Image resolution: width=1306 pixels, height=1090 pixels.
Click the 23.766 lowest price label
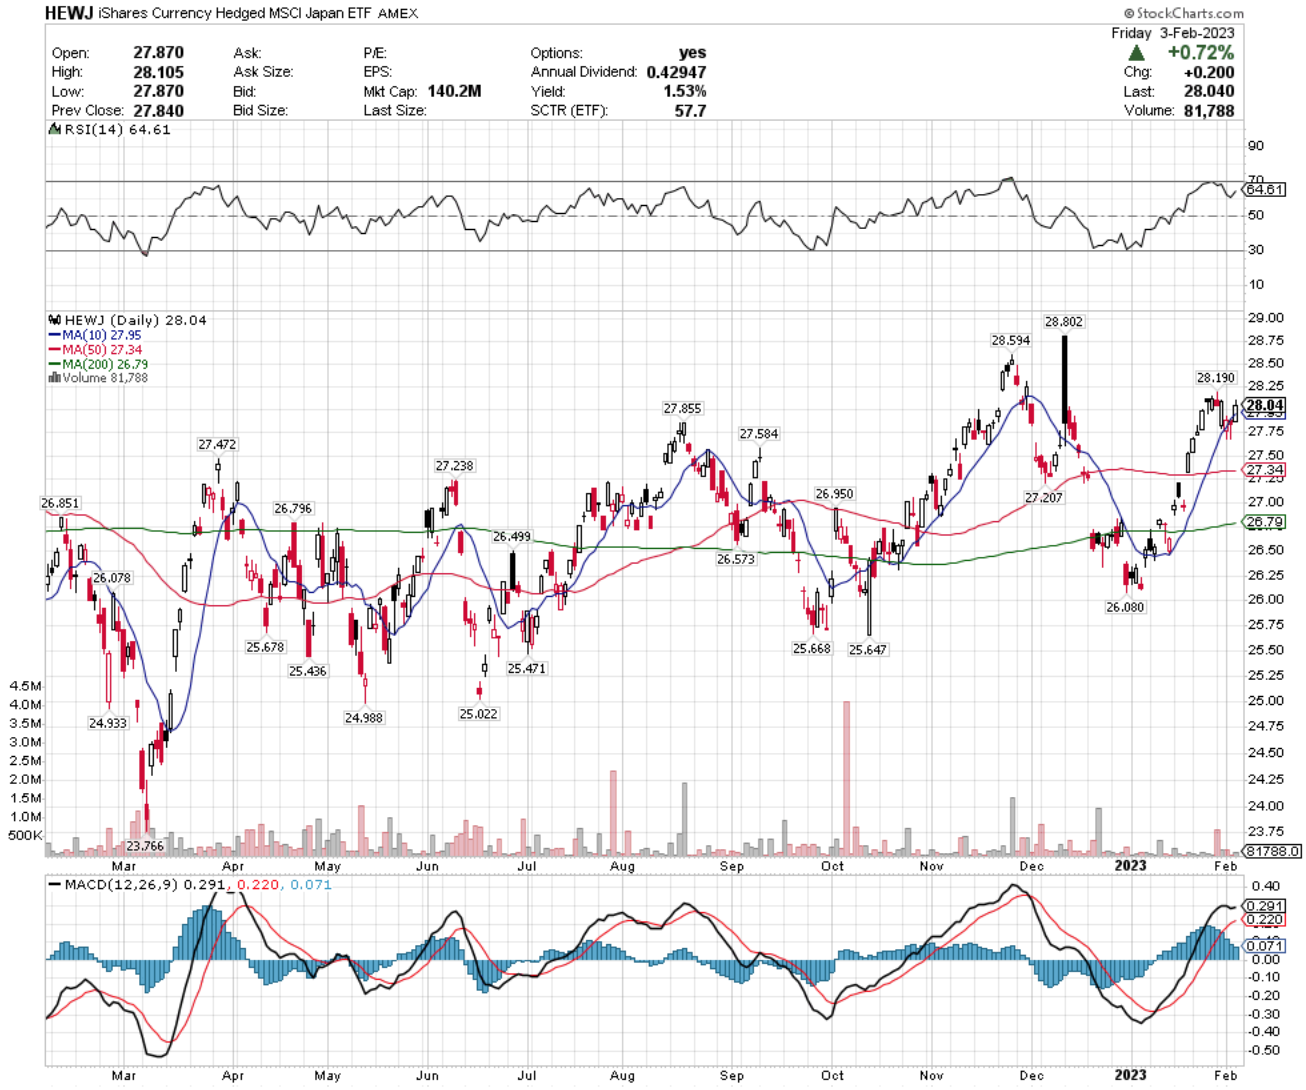tap(145, 846)
